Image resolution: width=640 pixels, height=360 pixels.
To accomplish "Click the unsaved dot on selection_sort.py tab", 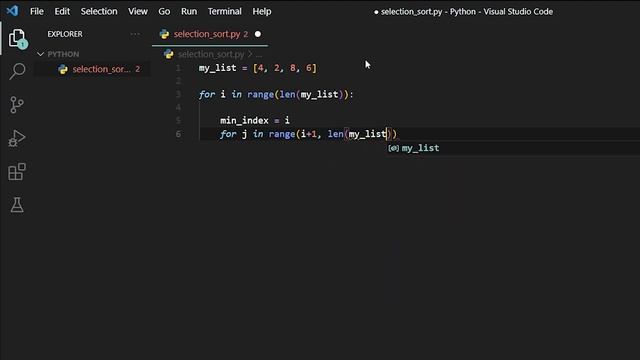I will click(x=258, y=34).
